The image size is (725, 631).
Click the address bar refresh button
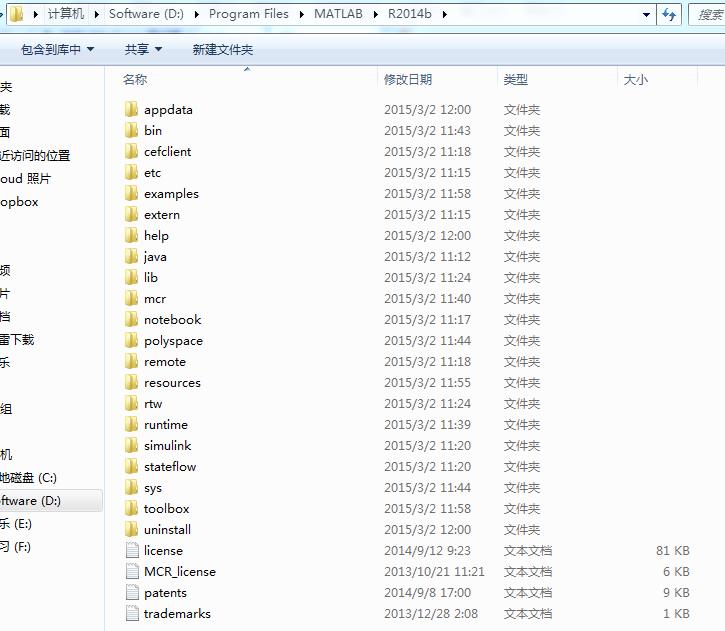pos(669,14)
